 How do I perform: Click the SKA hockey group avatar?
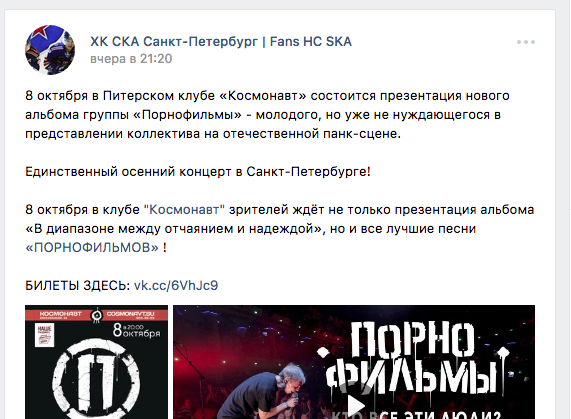[50, 50]
